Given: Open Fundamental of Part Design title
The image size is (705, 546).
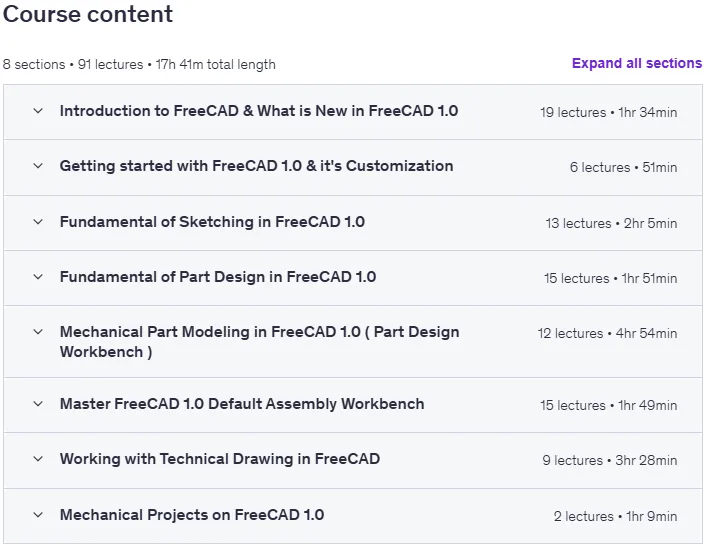Looking at the screenshot, I should (x=218, y=277).
